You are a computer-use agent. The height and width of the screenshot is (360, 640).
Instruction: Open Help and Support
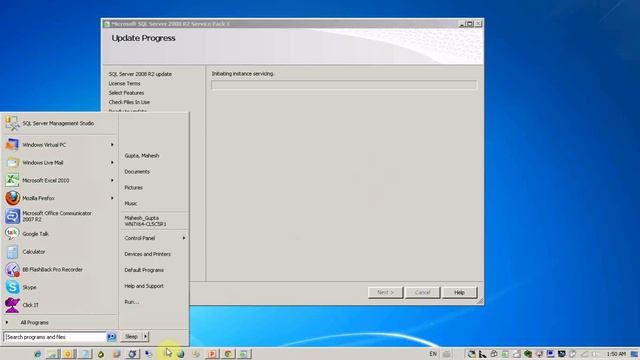[x=144, y=286]
